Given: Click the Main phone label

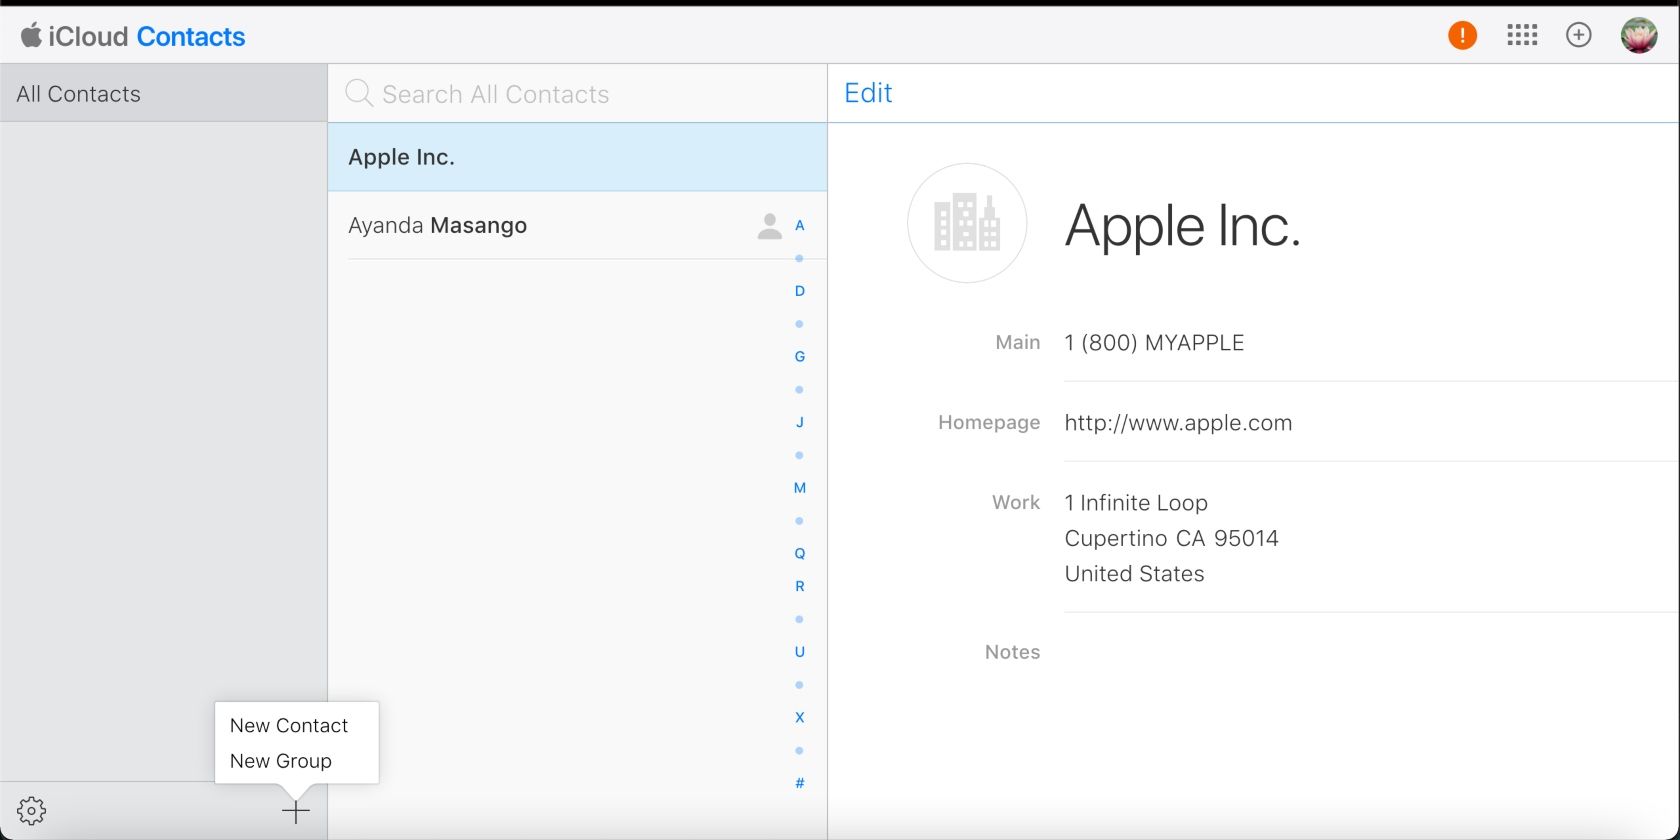Looking at the screenshot, I should click(1018, 342).
